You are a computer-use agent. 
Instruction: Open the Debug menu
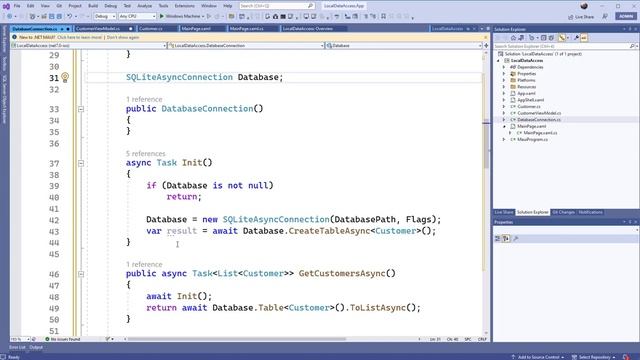pos(110,6)
